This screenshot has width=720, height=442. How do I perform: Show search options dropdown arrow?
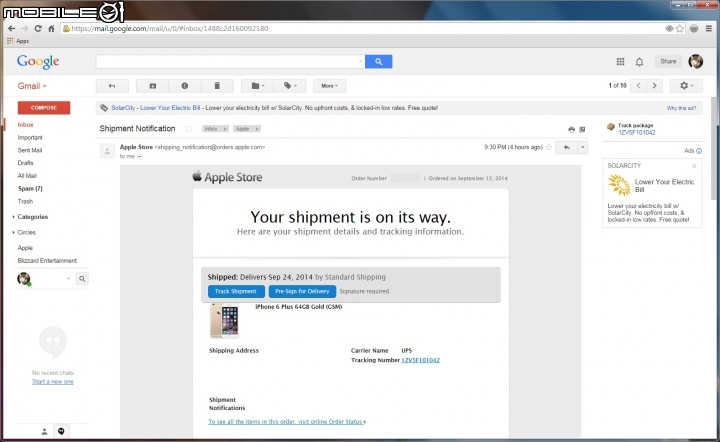(360, 62)
